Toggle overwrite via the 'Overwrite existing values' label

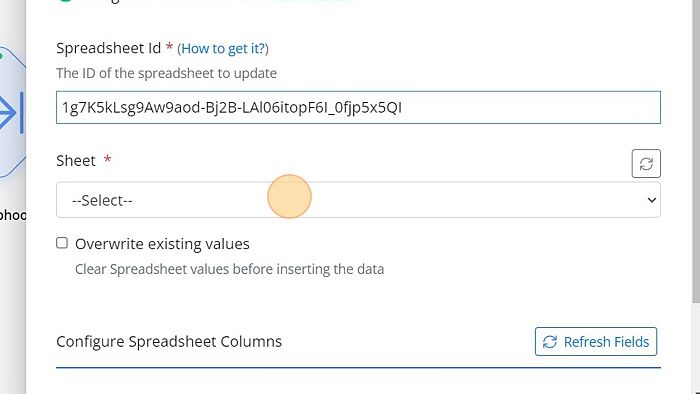[x=162, y=244]
